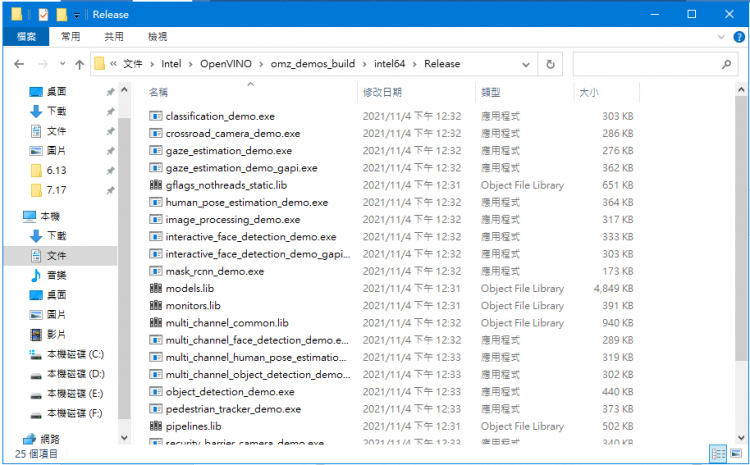Go up one folder level
Image resolution: width=750 pixels, height=465 pixels.
tap(78, 64)
